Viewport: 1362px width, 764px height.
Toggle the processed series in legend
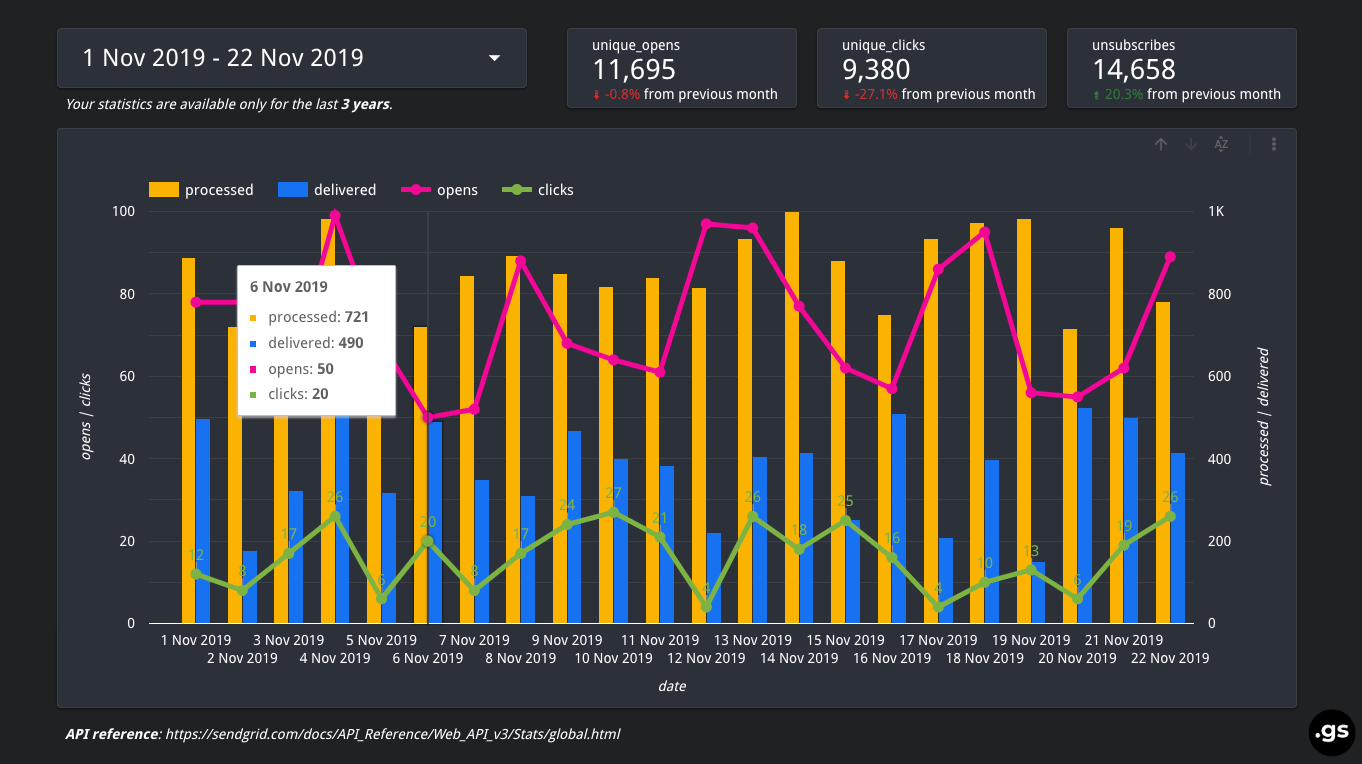202,190
